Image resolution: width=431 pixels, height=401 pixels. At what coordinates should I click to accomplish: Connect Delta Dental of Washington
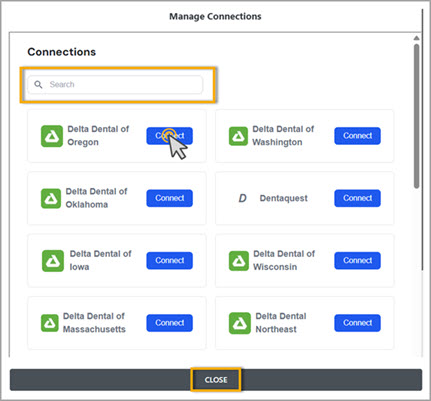pyautogui.click(x=357, y=136)
